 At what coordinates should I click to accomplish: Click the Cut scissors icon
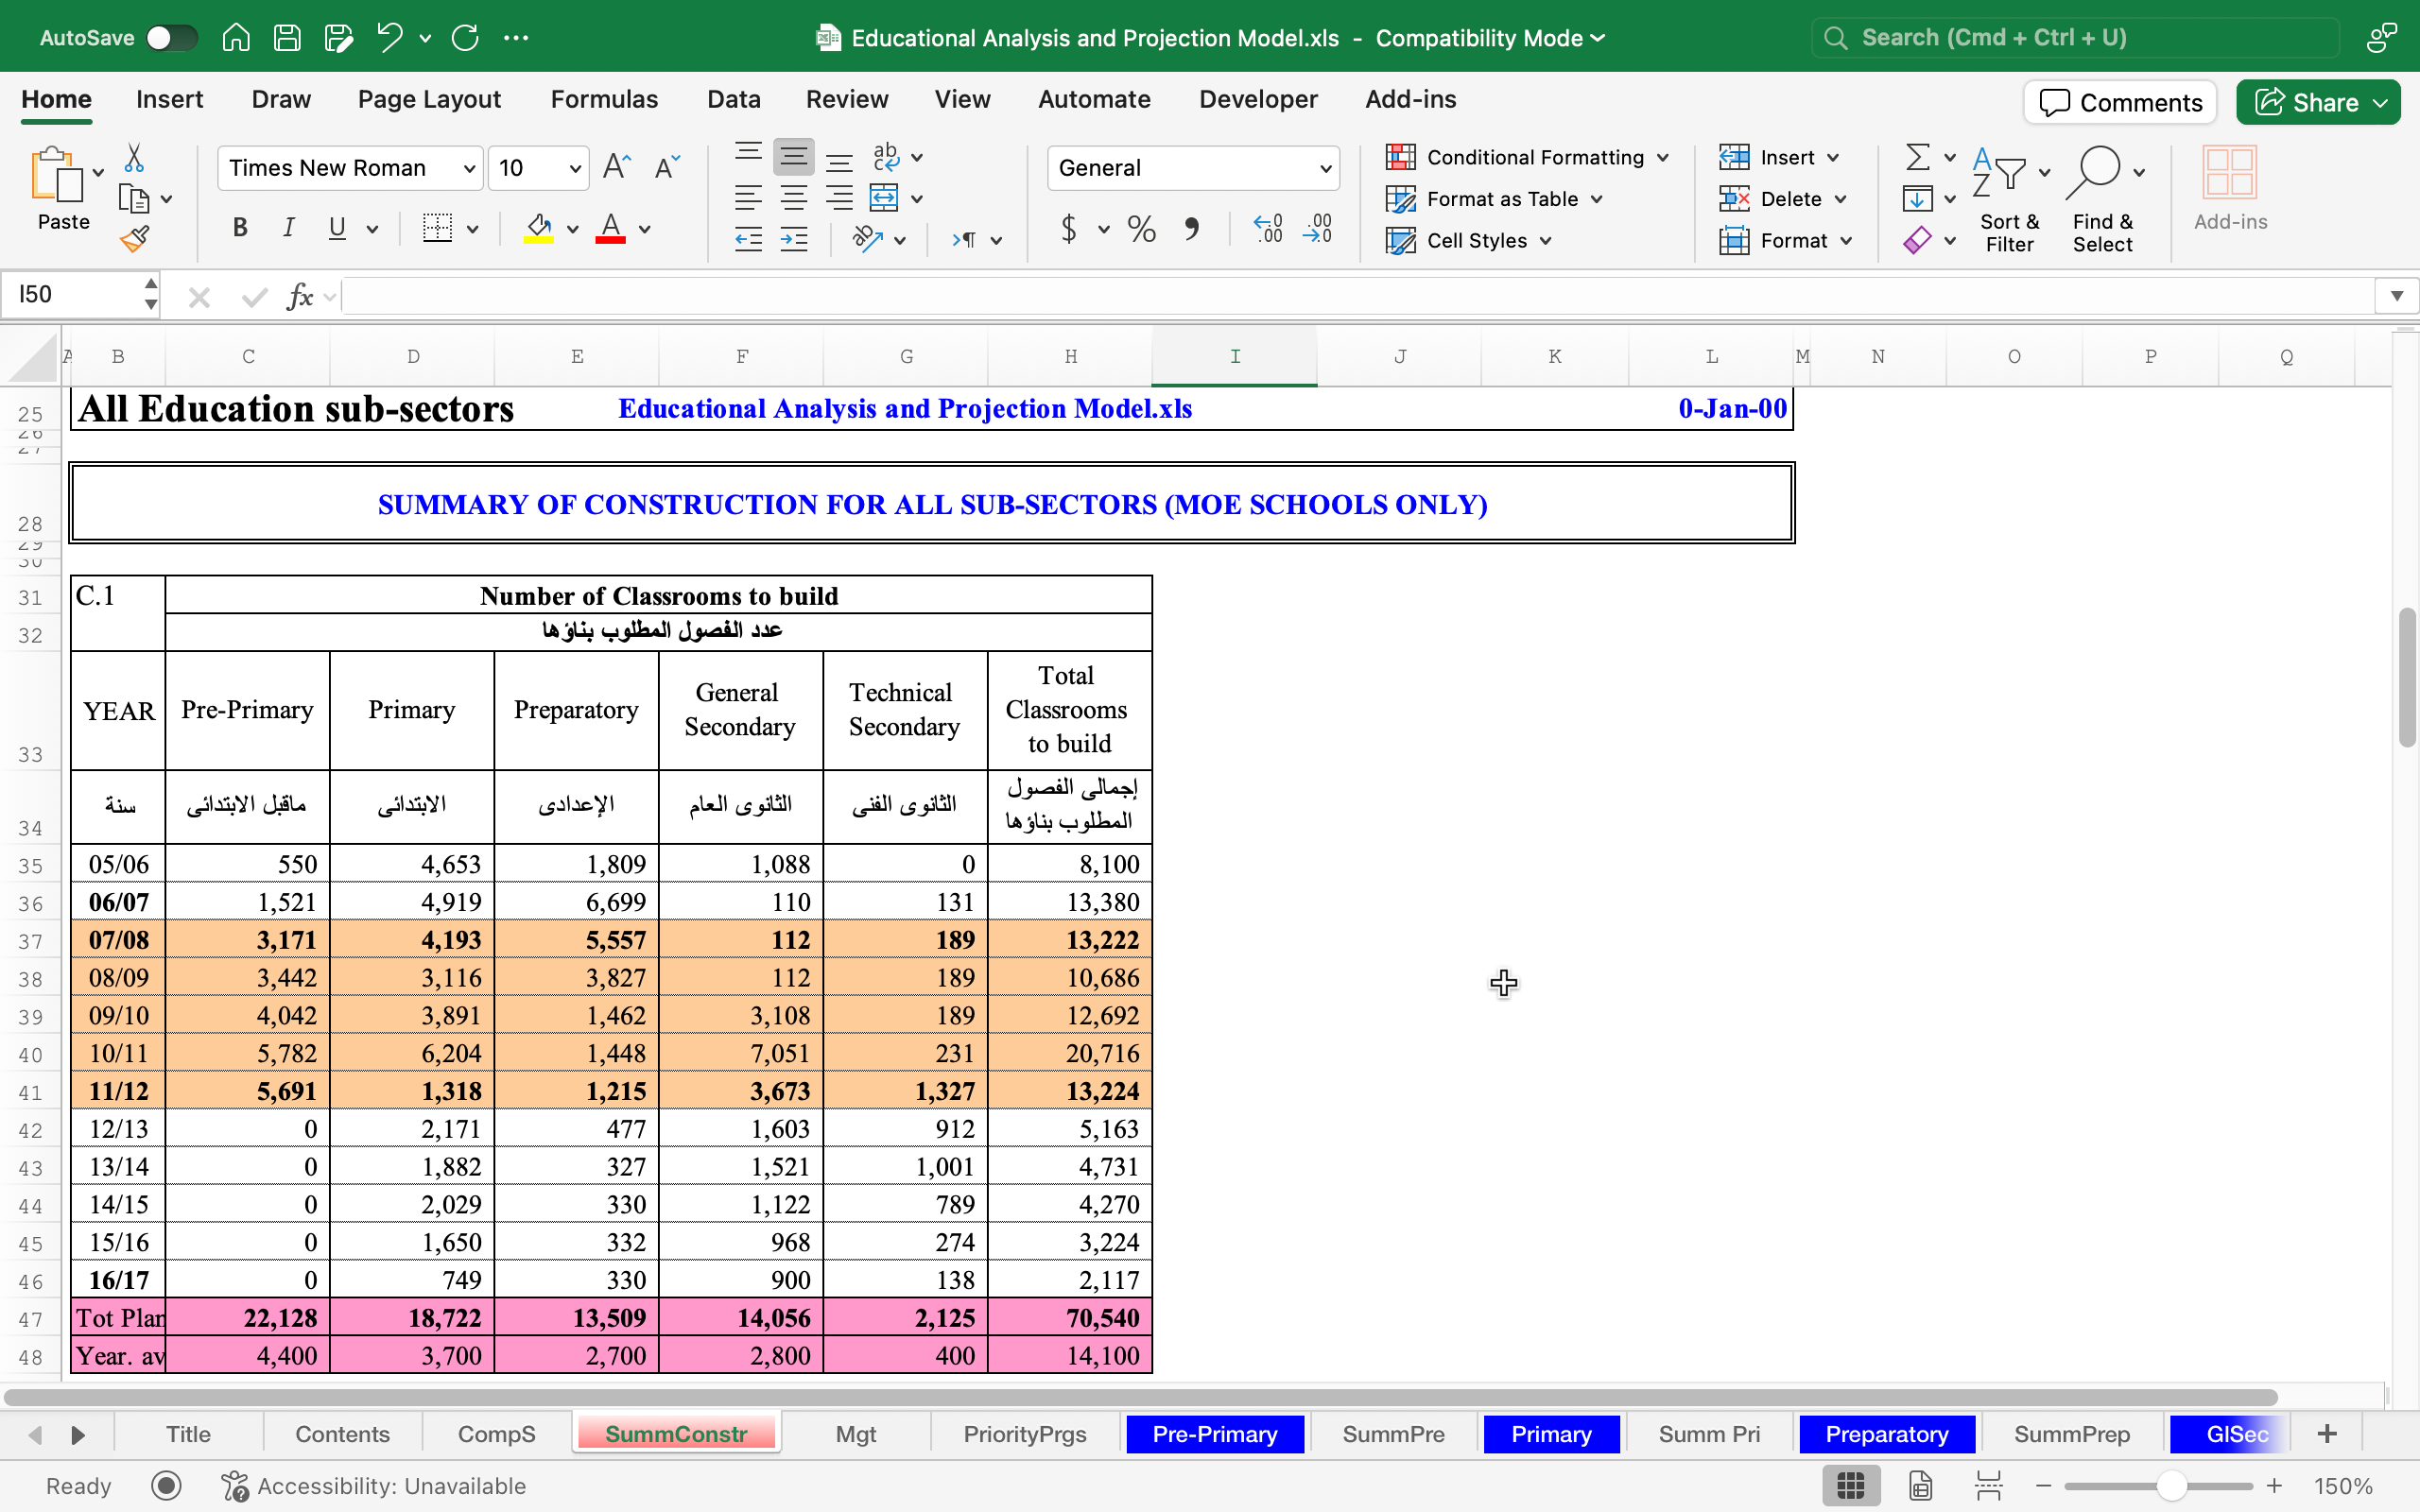(134, 158)
